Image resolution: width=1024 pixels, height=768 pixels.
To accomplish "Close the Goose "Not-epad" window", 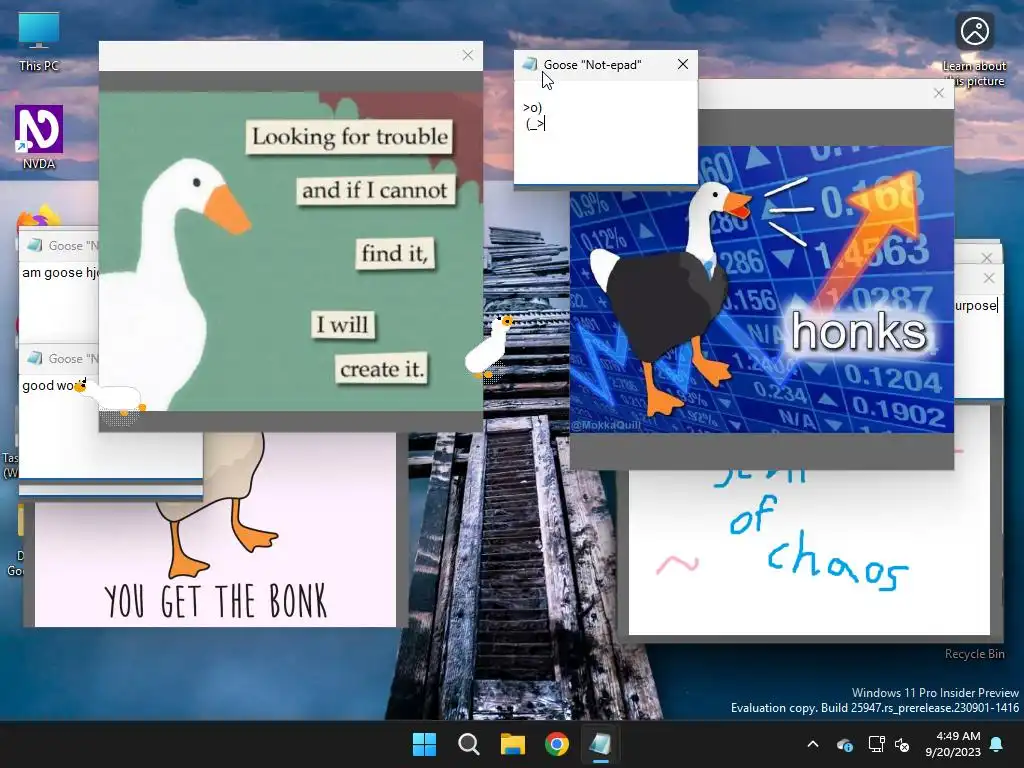I will (682, 64).
